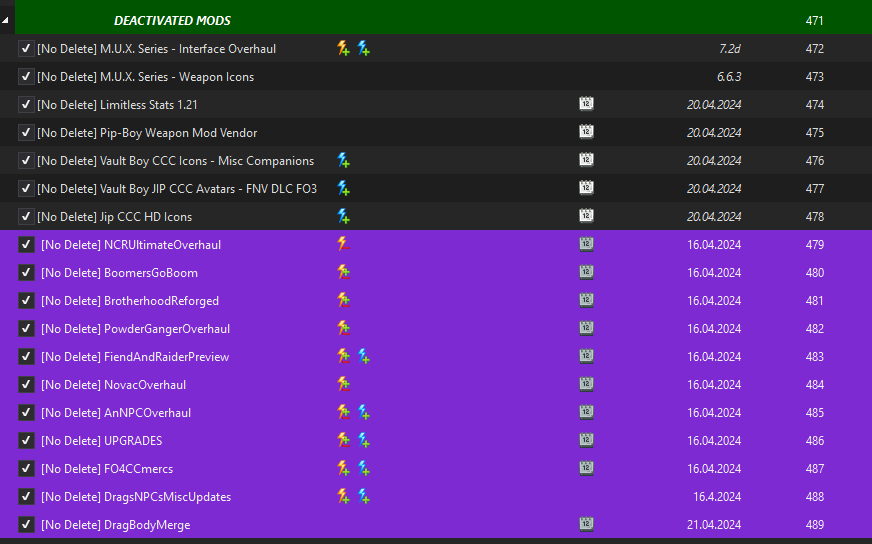Select the BrotherhoodReforged mod entry

tap(436, 300)
